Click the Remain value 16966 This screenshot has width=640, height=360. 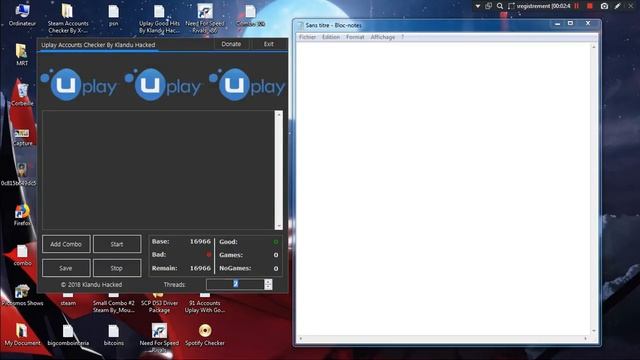tap(200, 268)
